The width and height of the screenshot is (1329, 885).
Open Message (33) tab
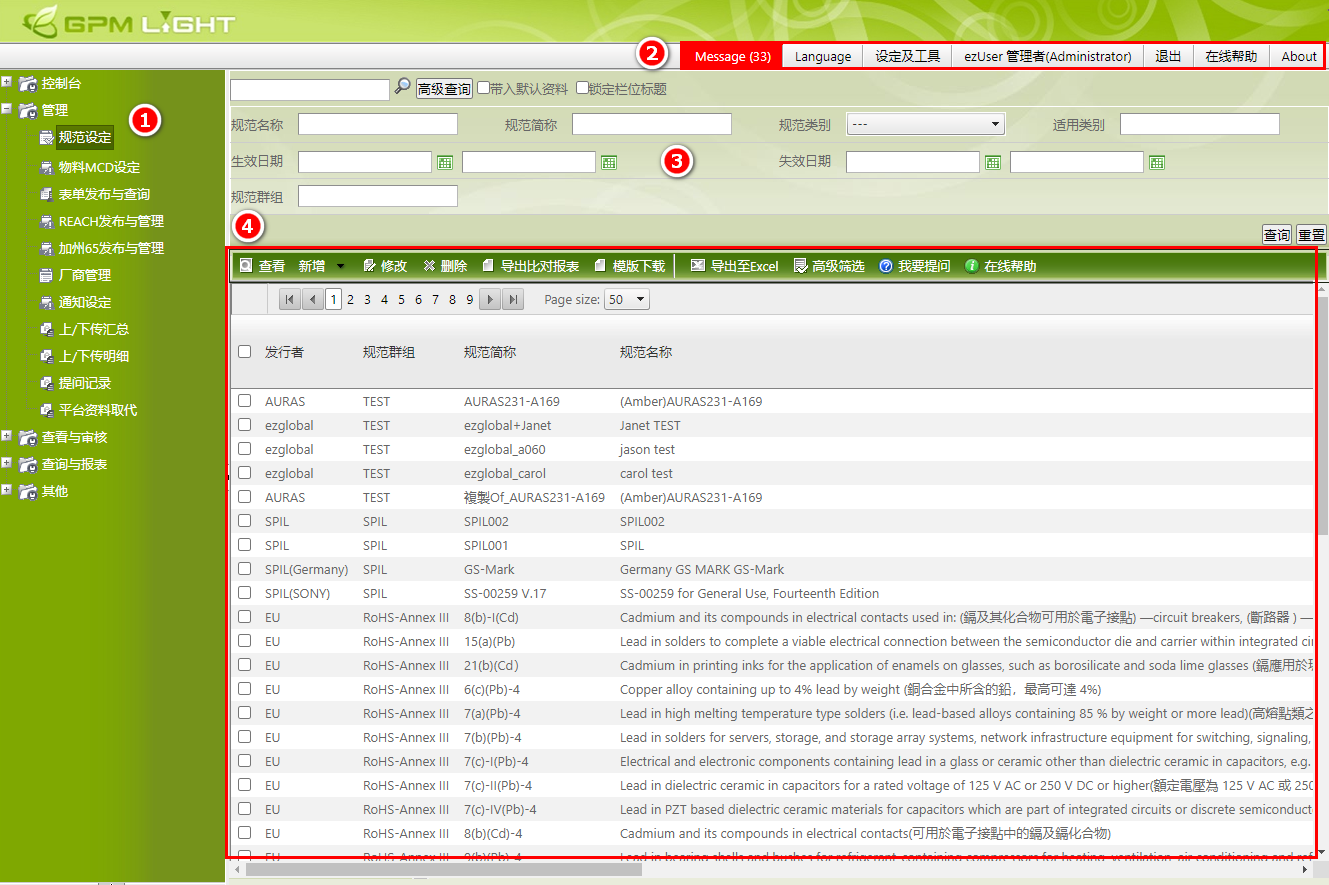(732, 56)
